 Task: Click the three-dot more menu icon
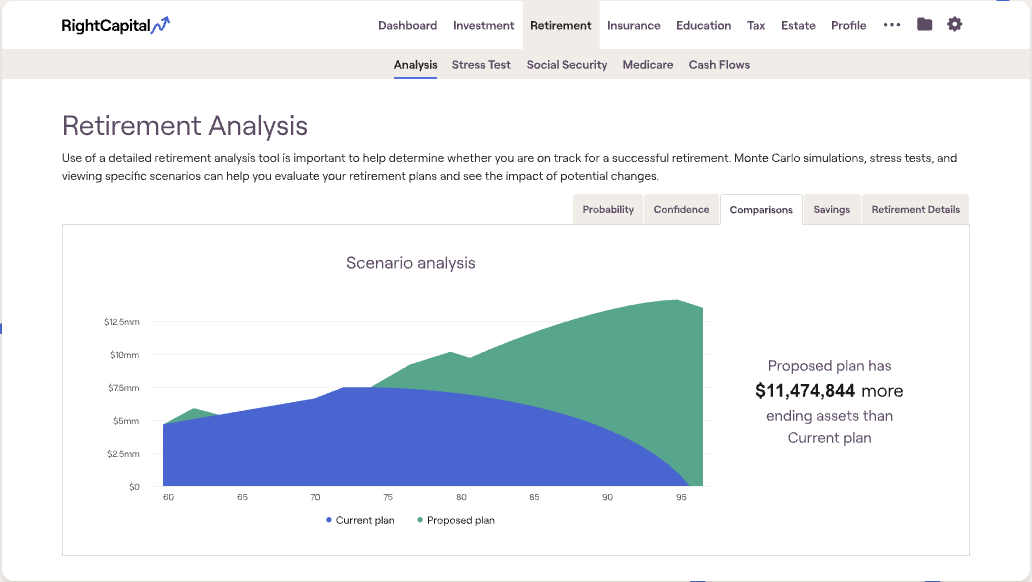coord(892,25)
